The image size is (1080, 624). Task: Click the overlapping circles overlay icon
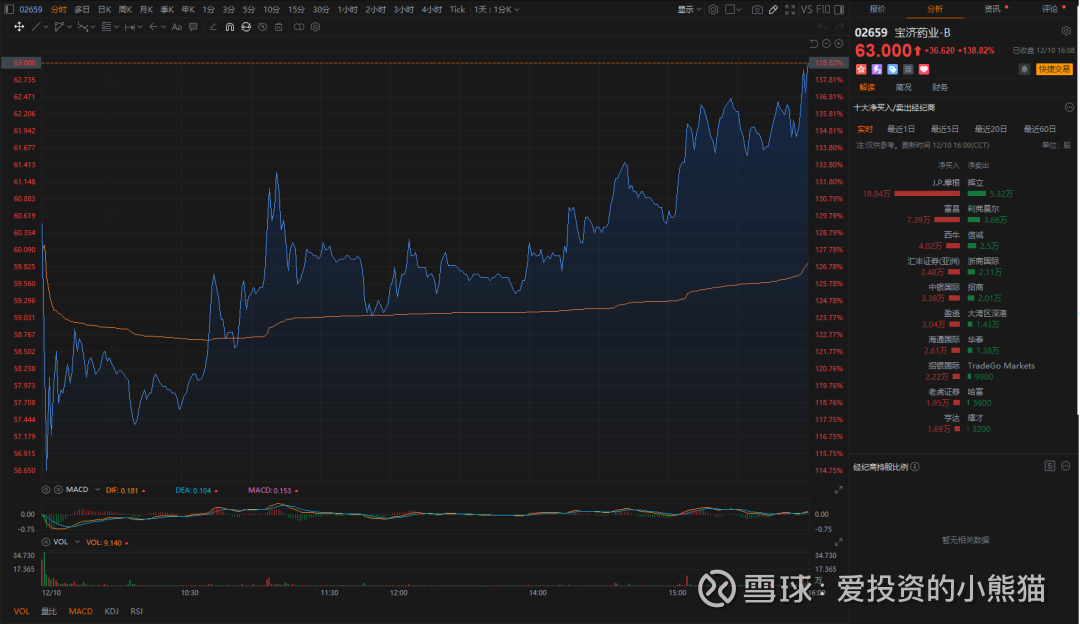tap(299, 27)
